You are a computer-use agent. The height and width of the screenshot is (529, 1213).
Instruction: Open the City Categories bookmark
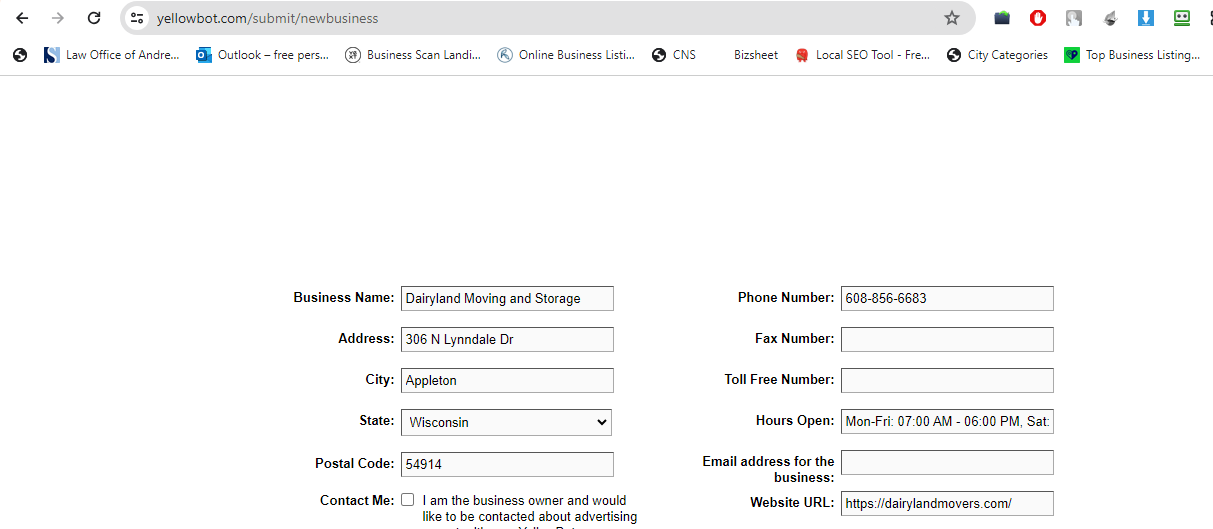click(998, 55)
